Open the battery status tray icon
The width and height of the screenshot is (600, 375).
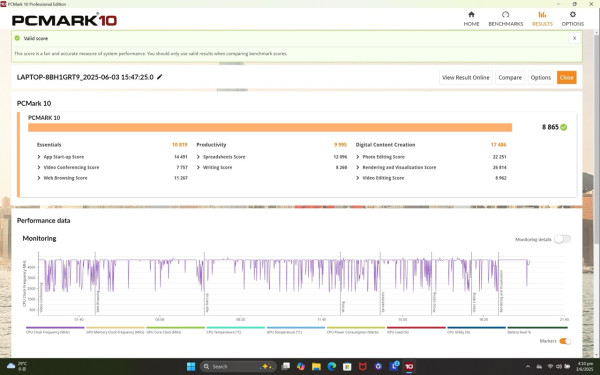pyautogui.click(x=566, y=367)
